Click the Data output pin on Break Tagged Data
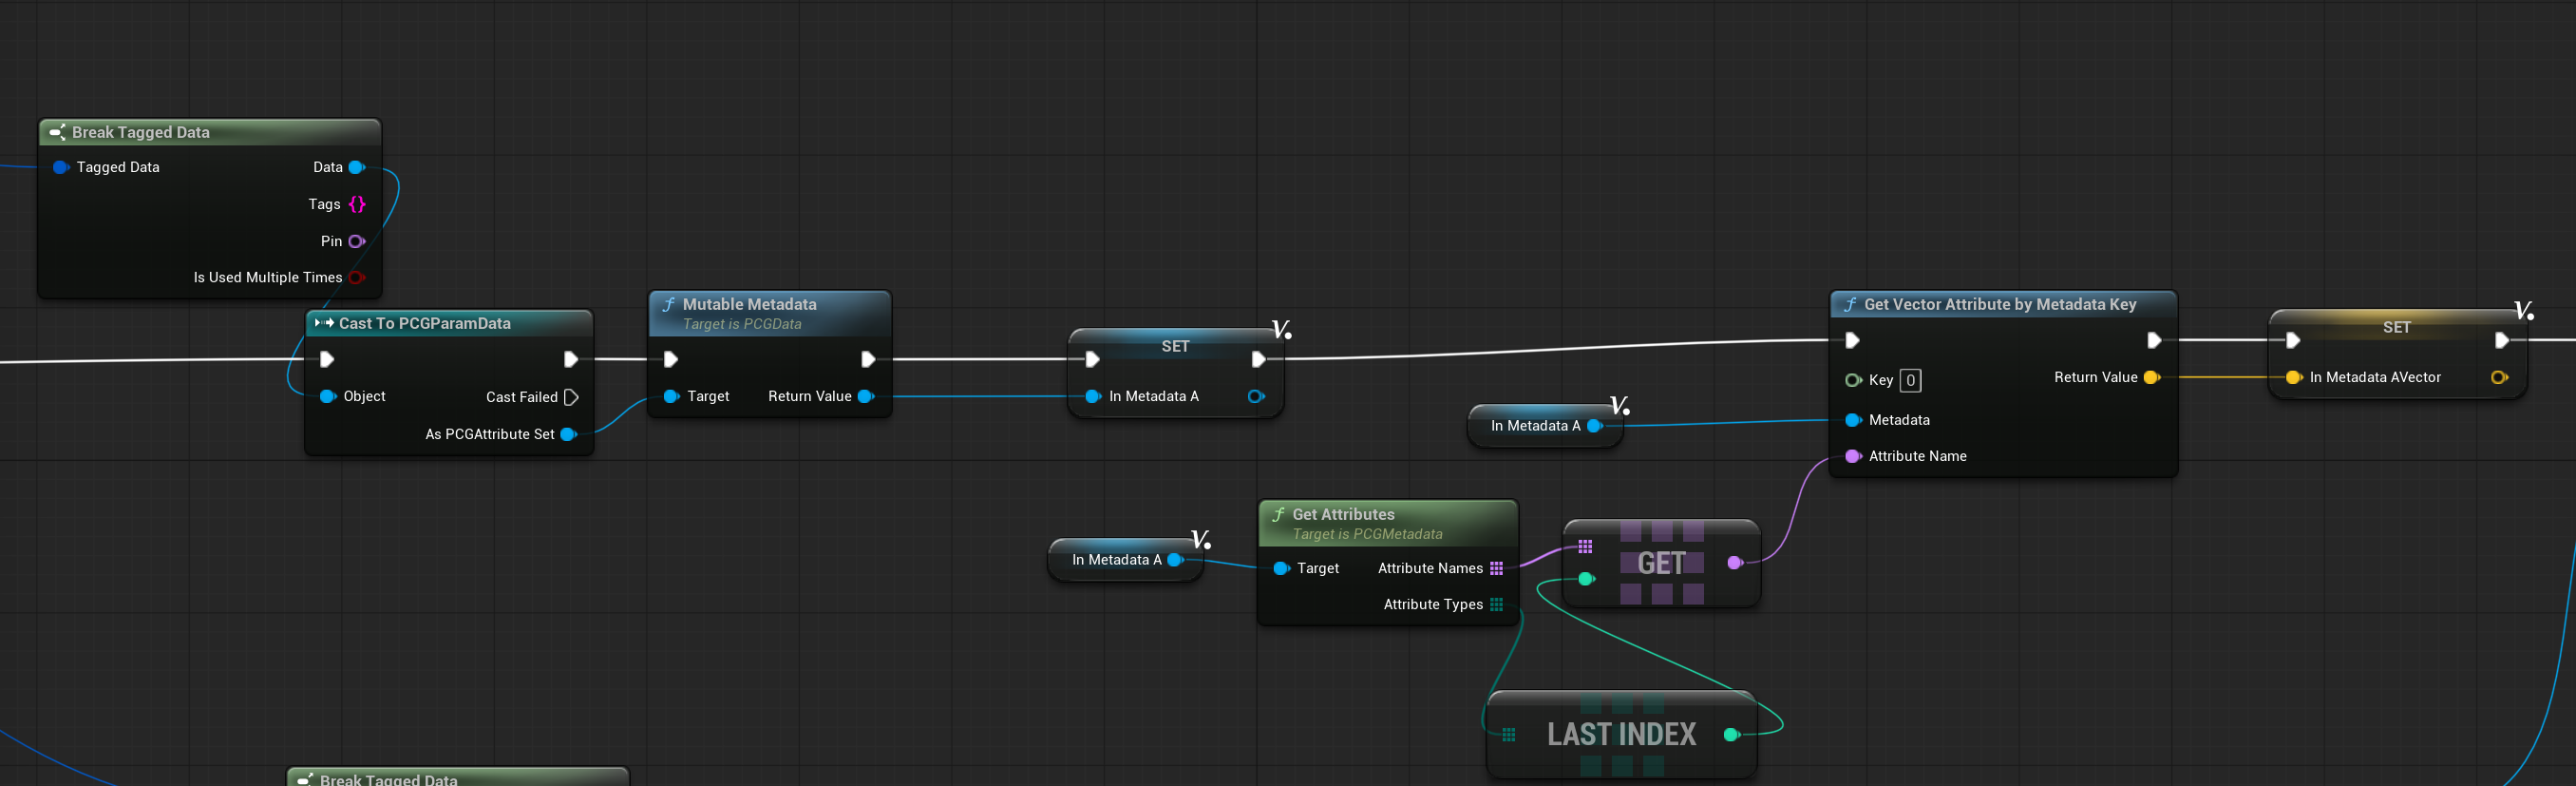Image resolution: width=2576 pixels, height=786 pixels. (x=356, y=167)
